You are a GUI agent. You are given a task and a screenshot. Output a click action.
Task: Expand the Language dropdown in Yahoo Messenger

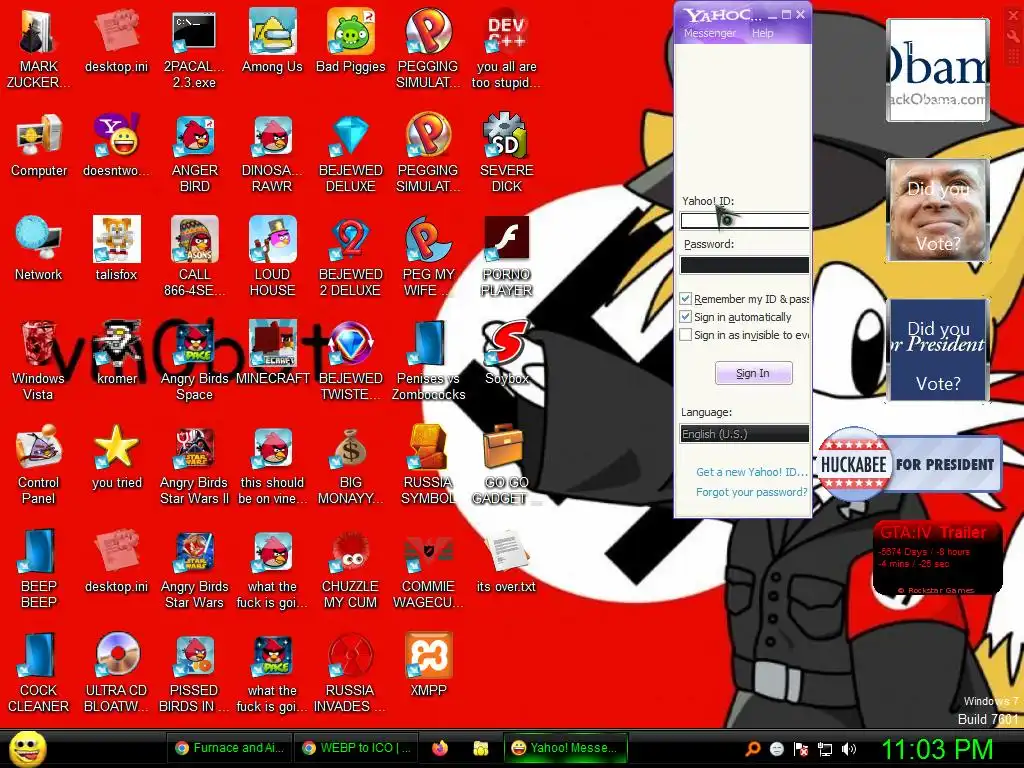pos(744,434)
